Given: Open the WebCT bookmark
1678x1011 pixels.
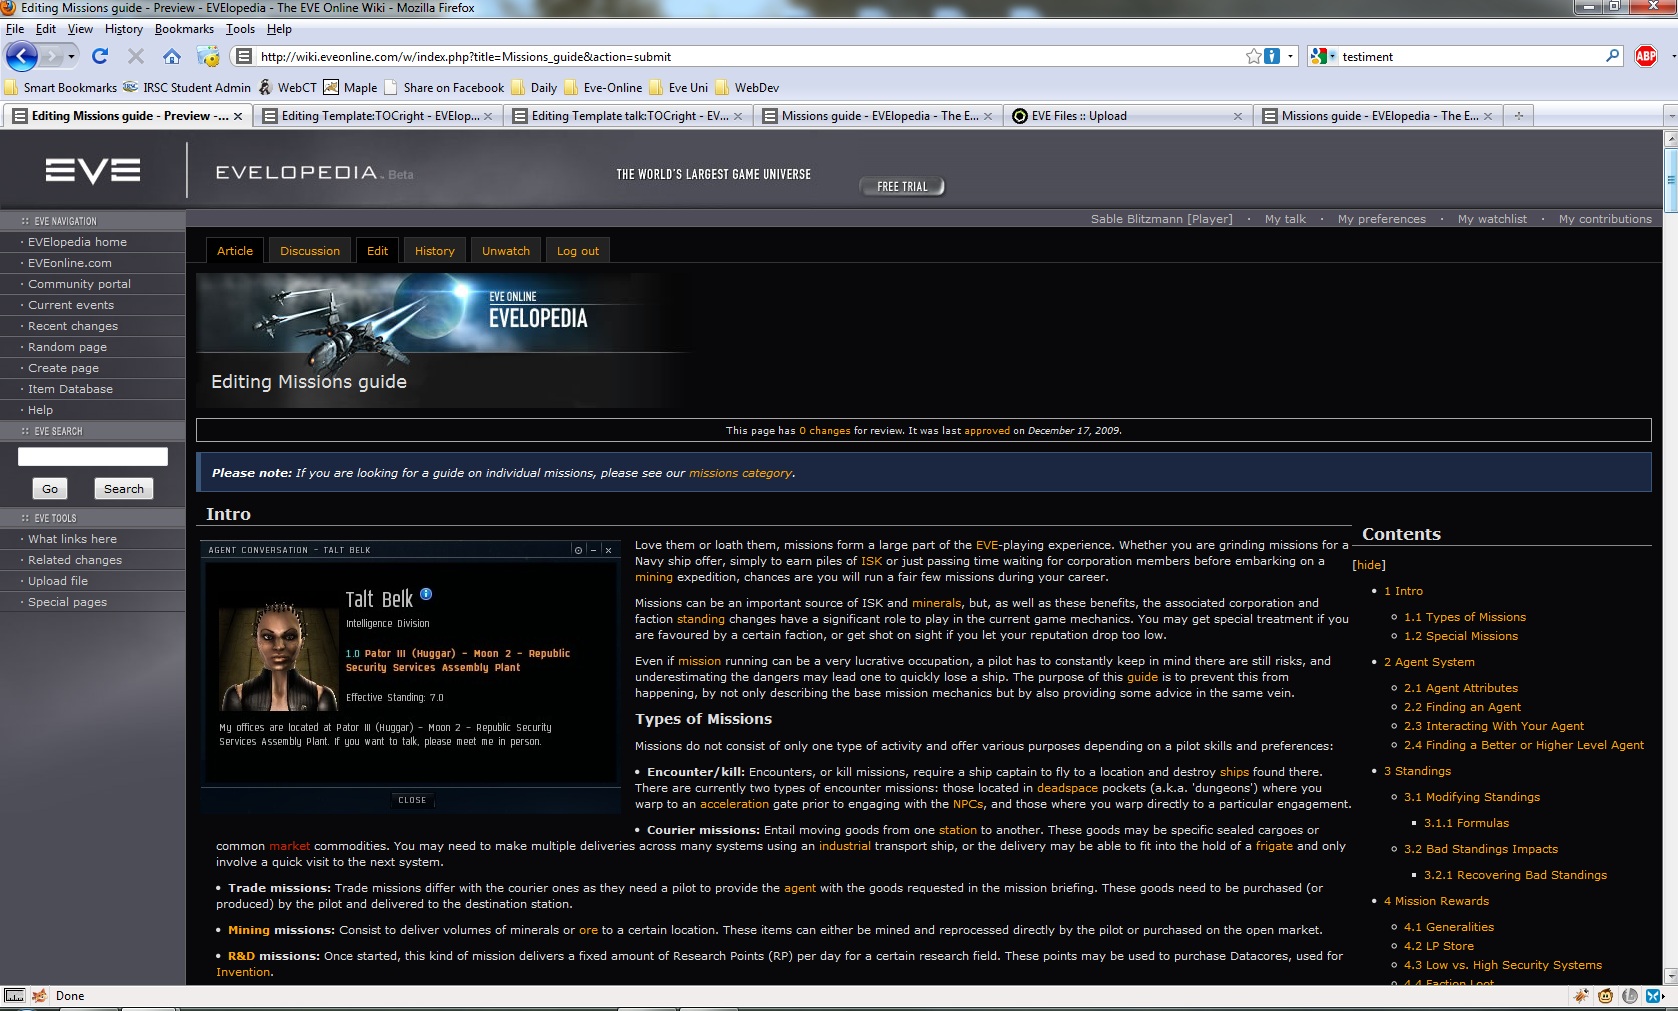Looking at the screenshot, I should [x=288, y=88].
